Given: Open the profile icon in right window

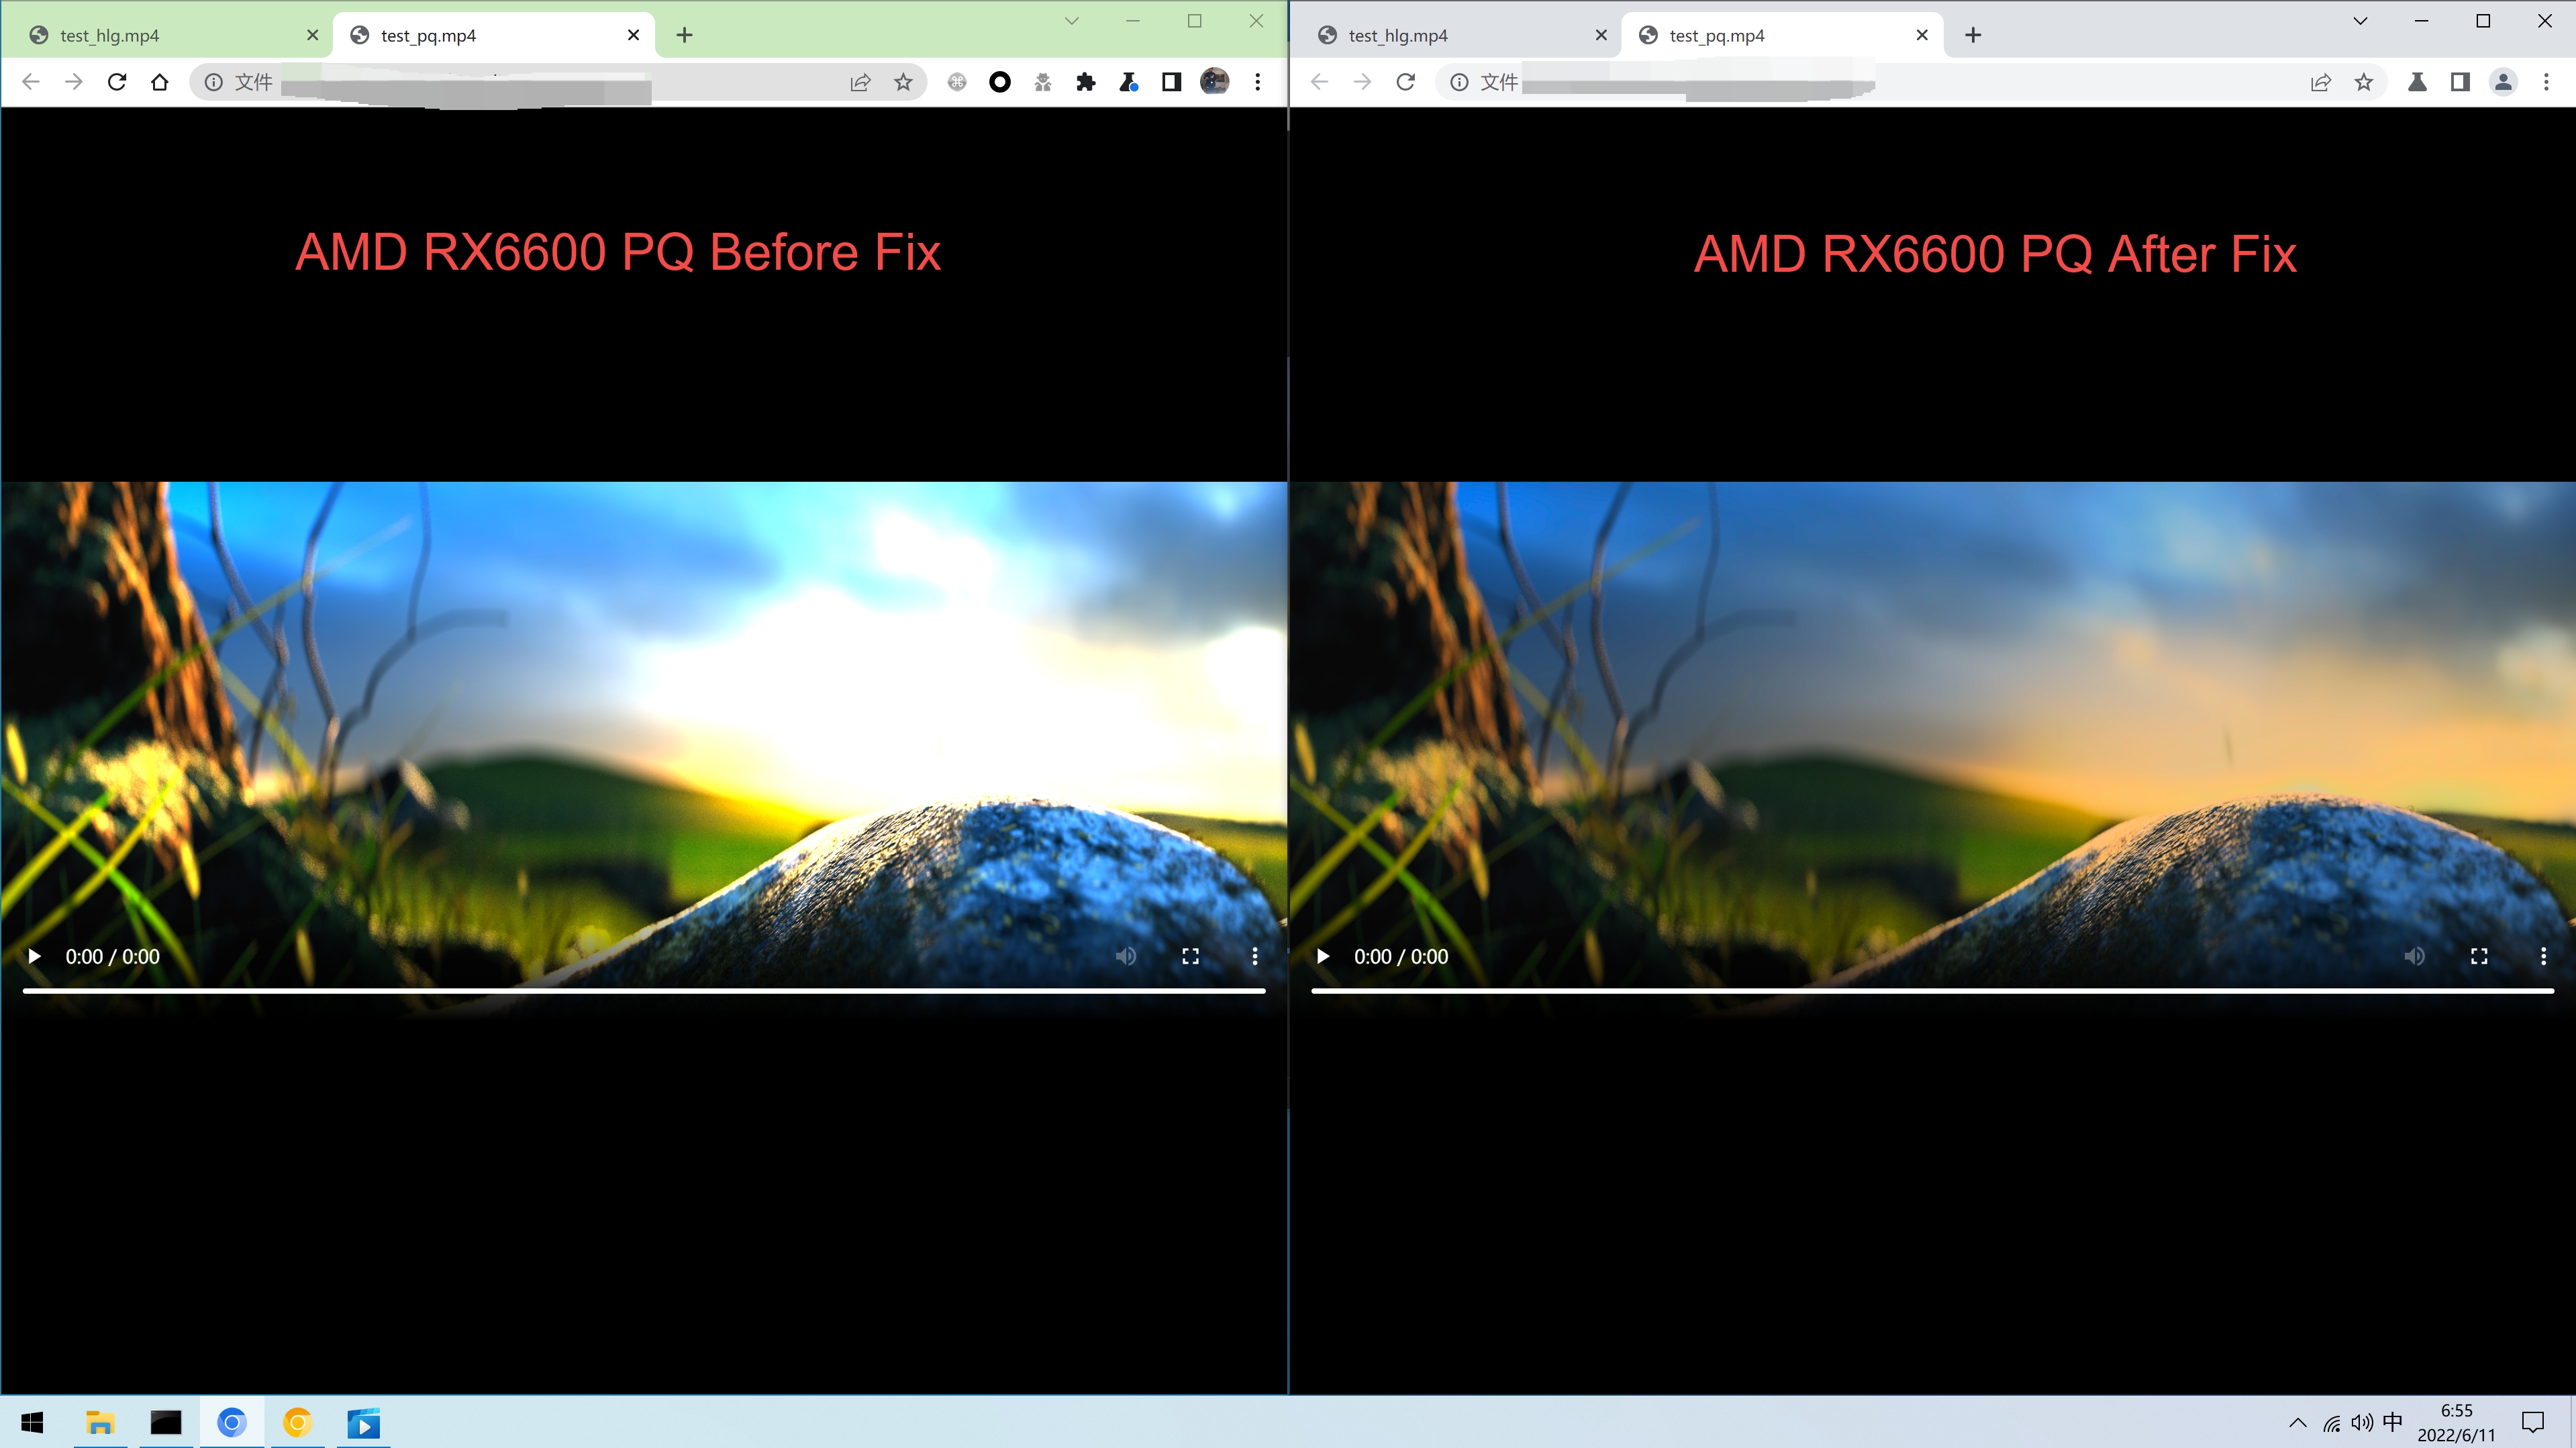Looking at the screenshot, I should [2503, 82].
